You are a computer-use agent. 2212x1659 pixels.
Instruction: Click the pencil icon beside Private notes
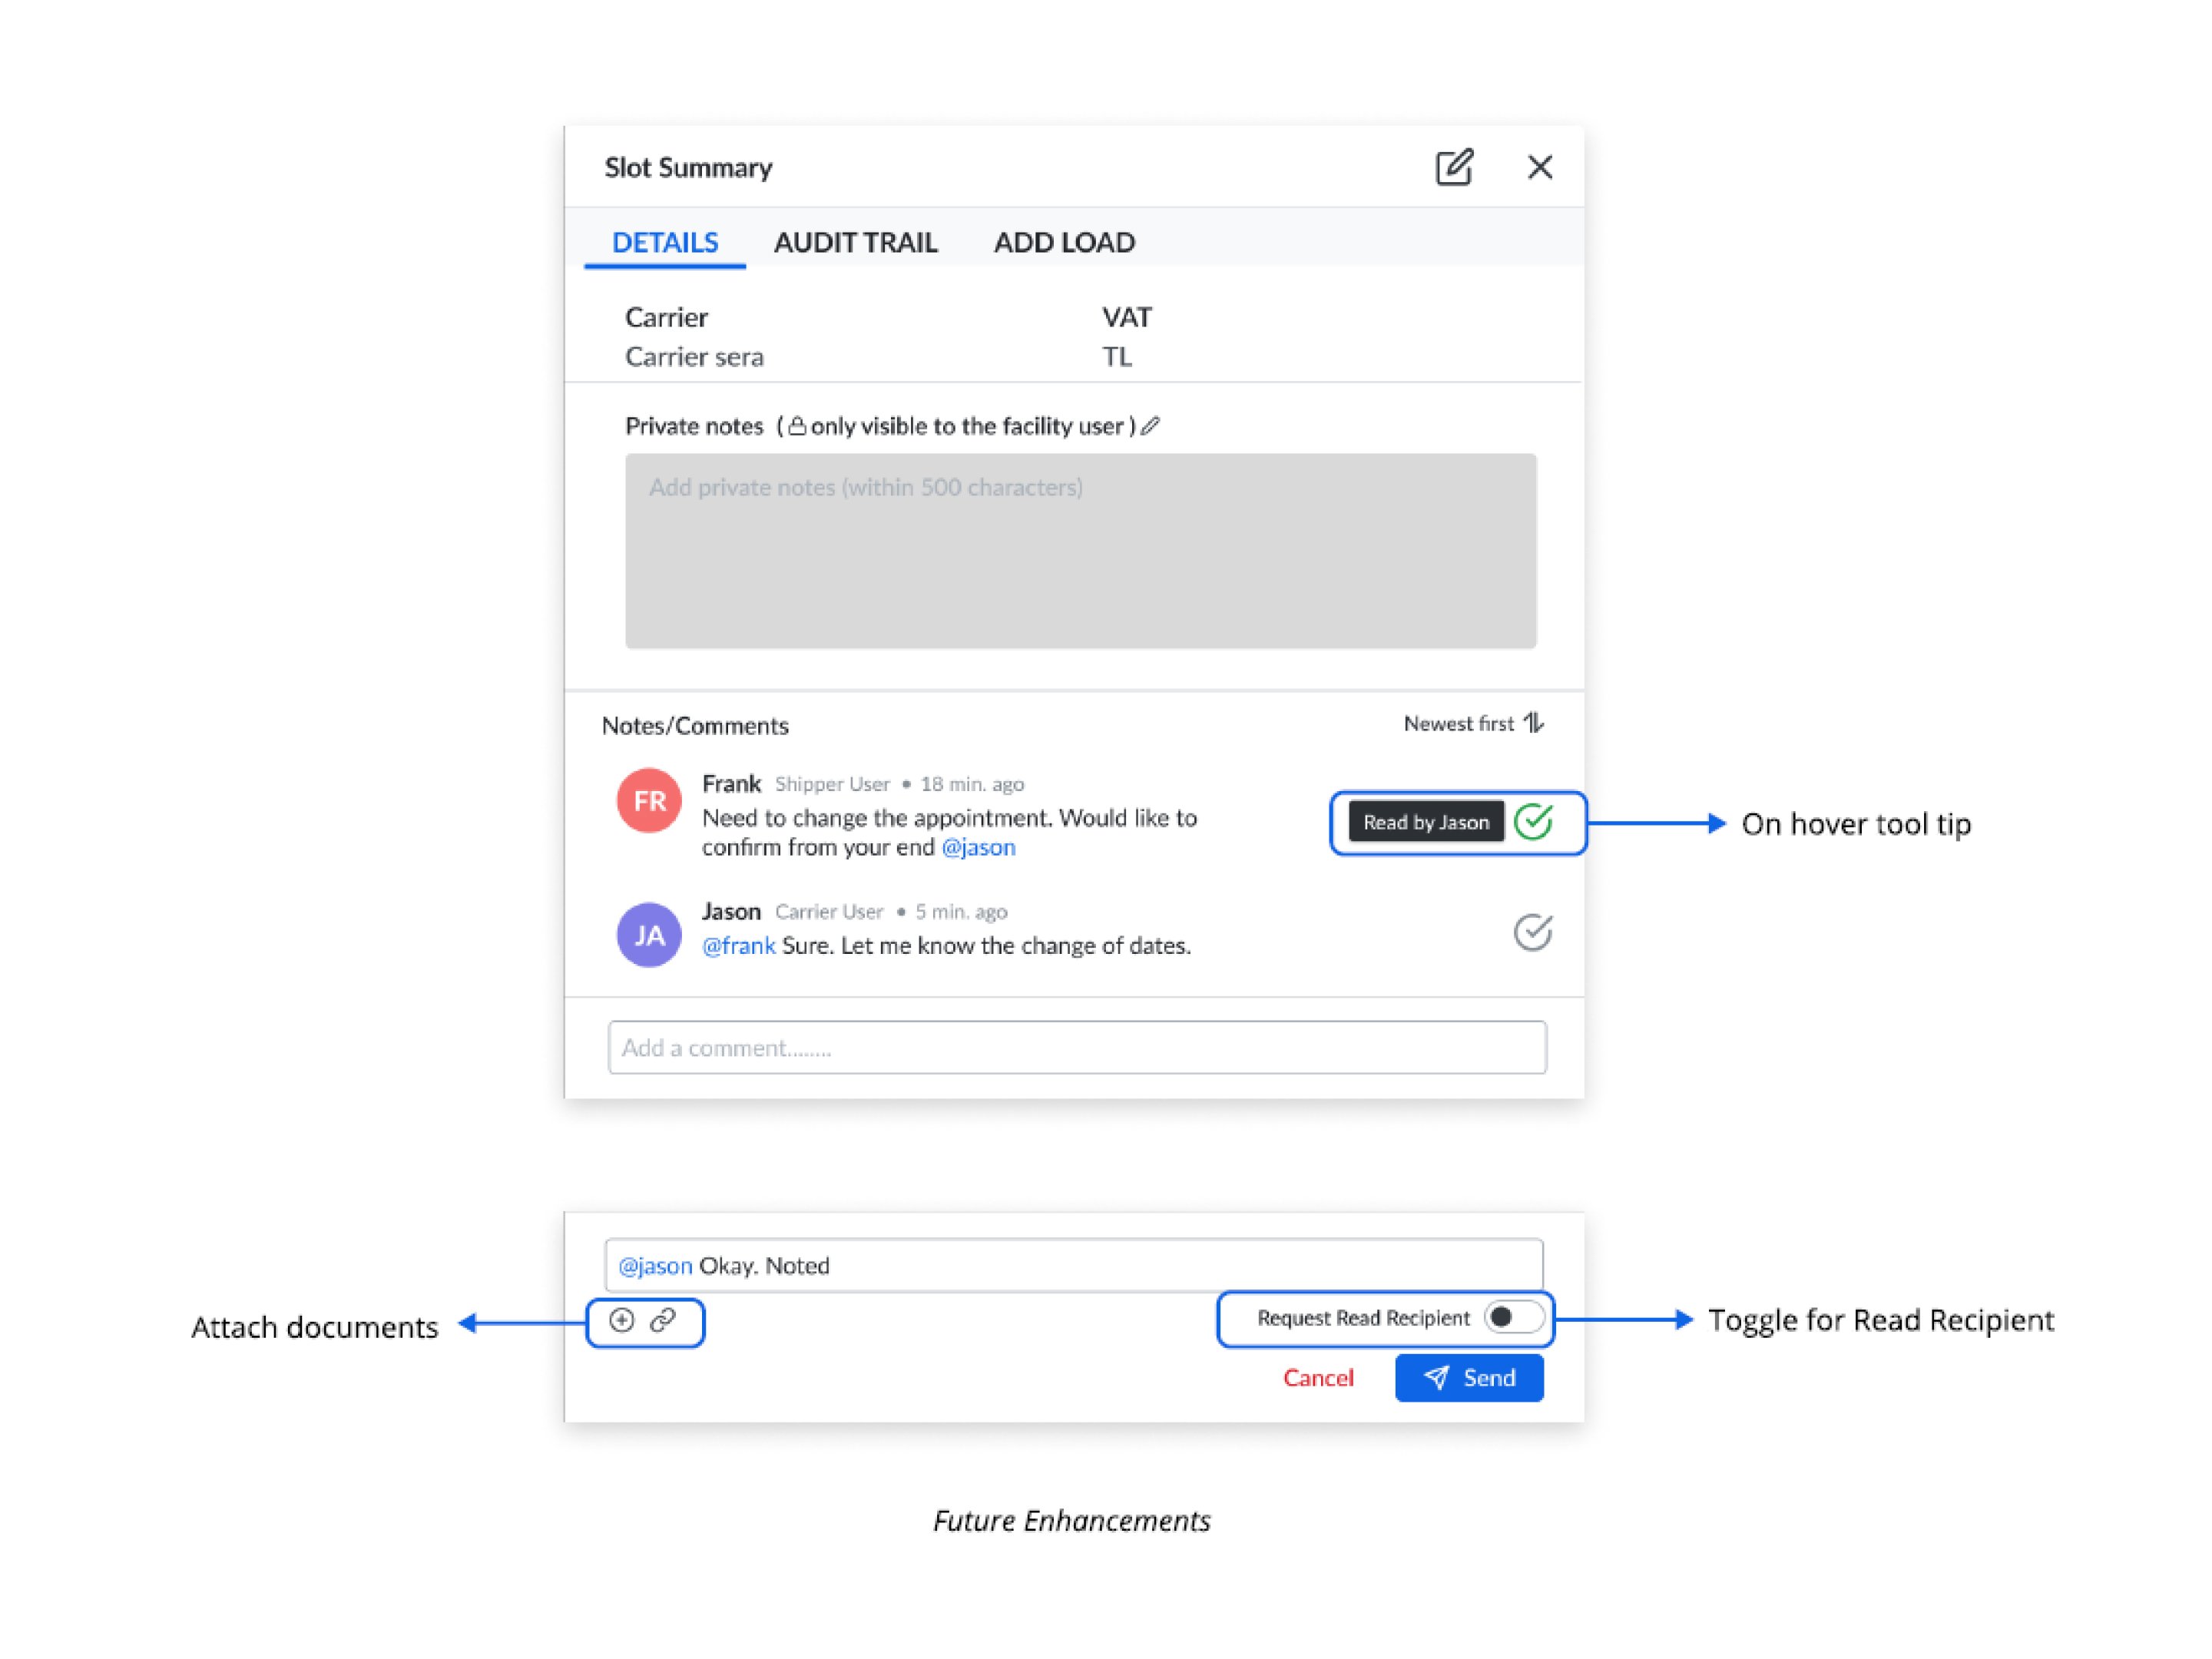tap(1151, 426)
